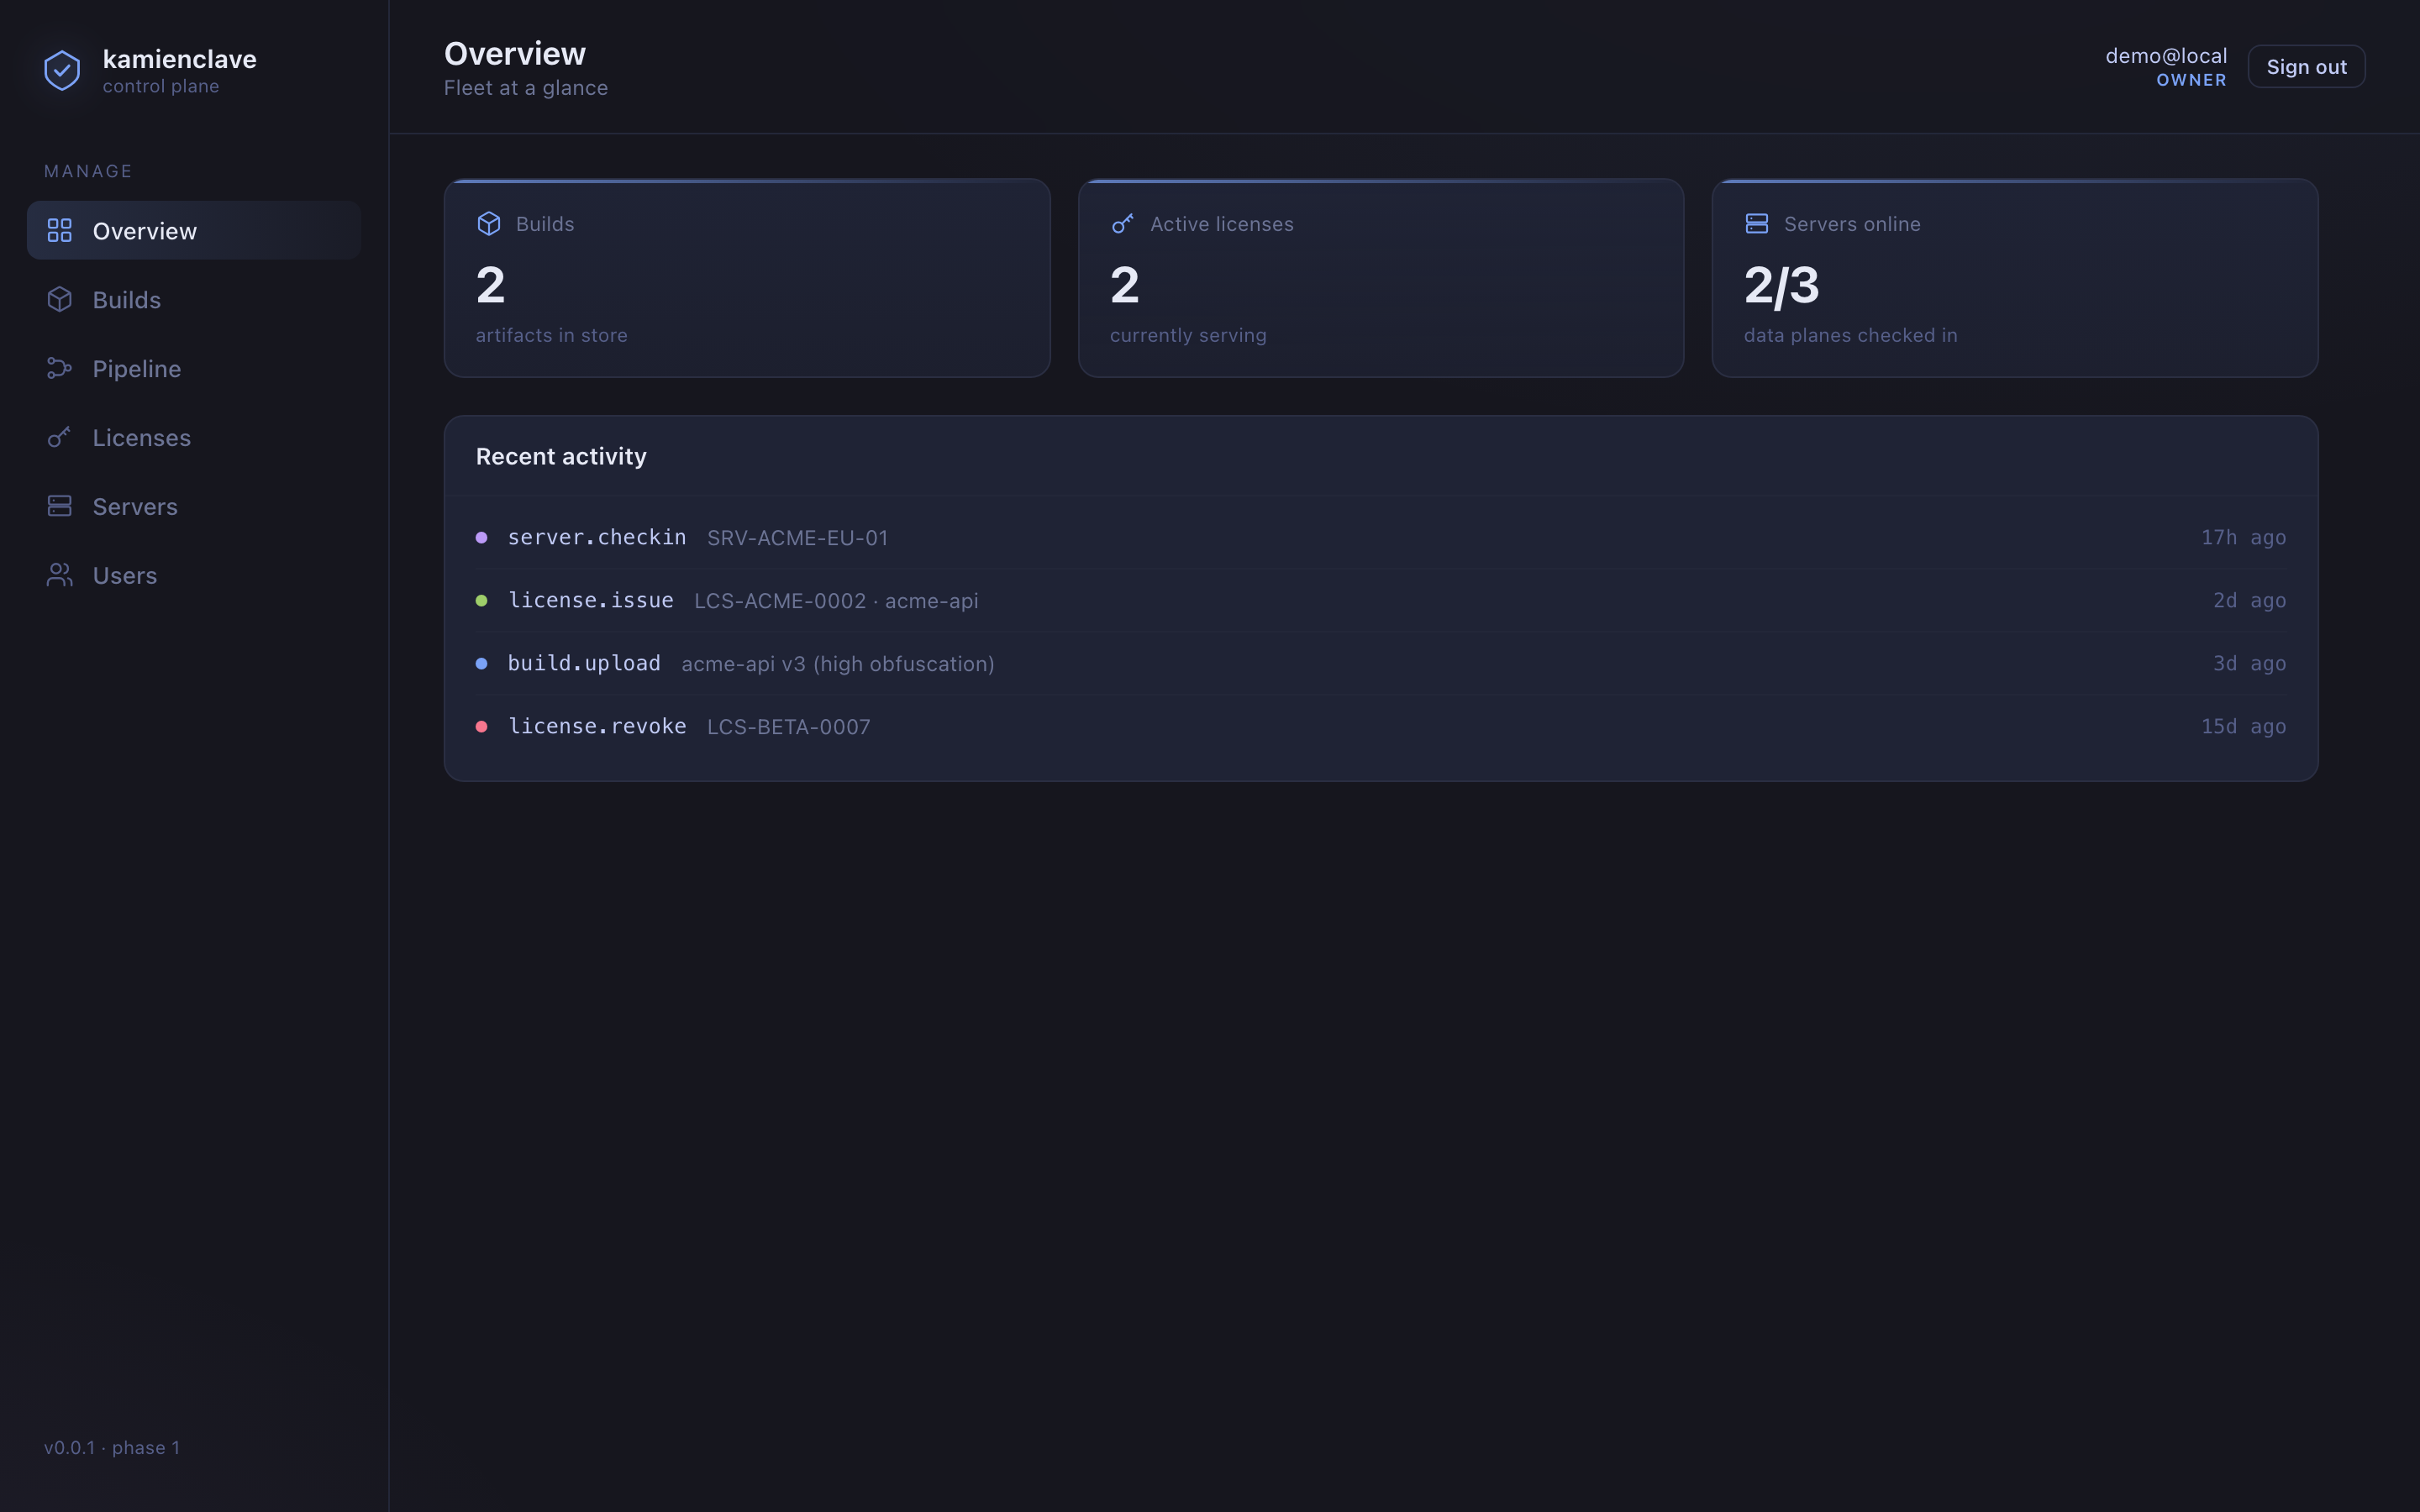Select the server.checkin event name
Screen dimensions: 2420x1512
(597, 537)
